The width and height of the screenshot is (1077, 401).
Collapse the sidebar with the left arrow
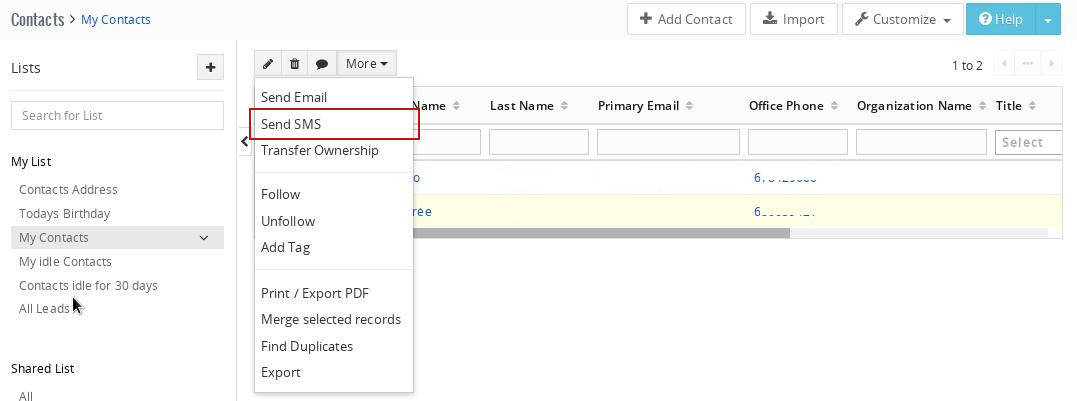pos(245,142)
